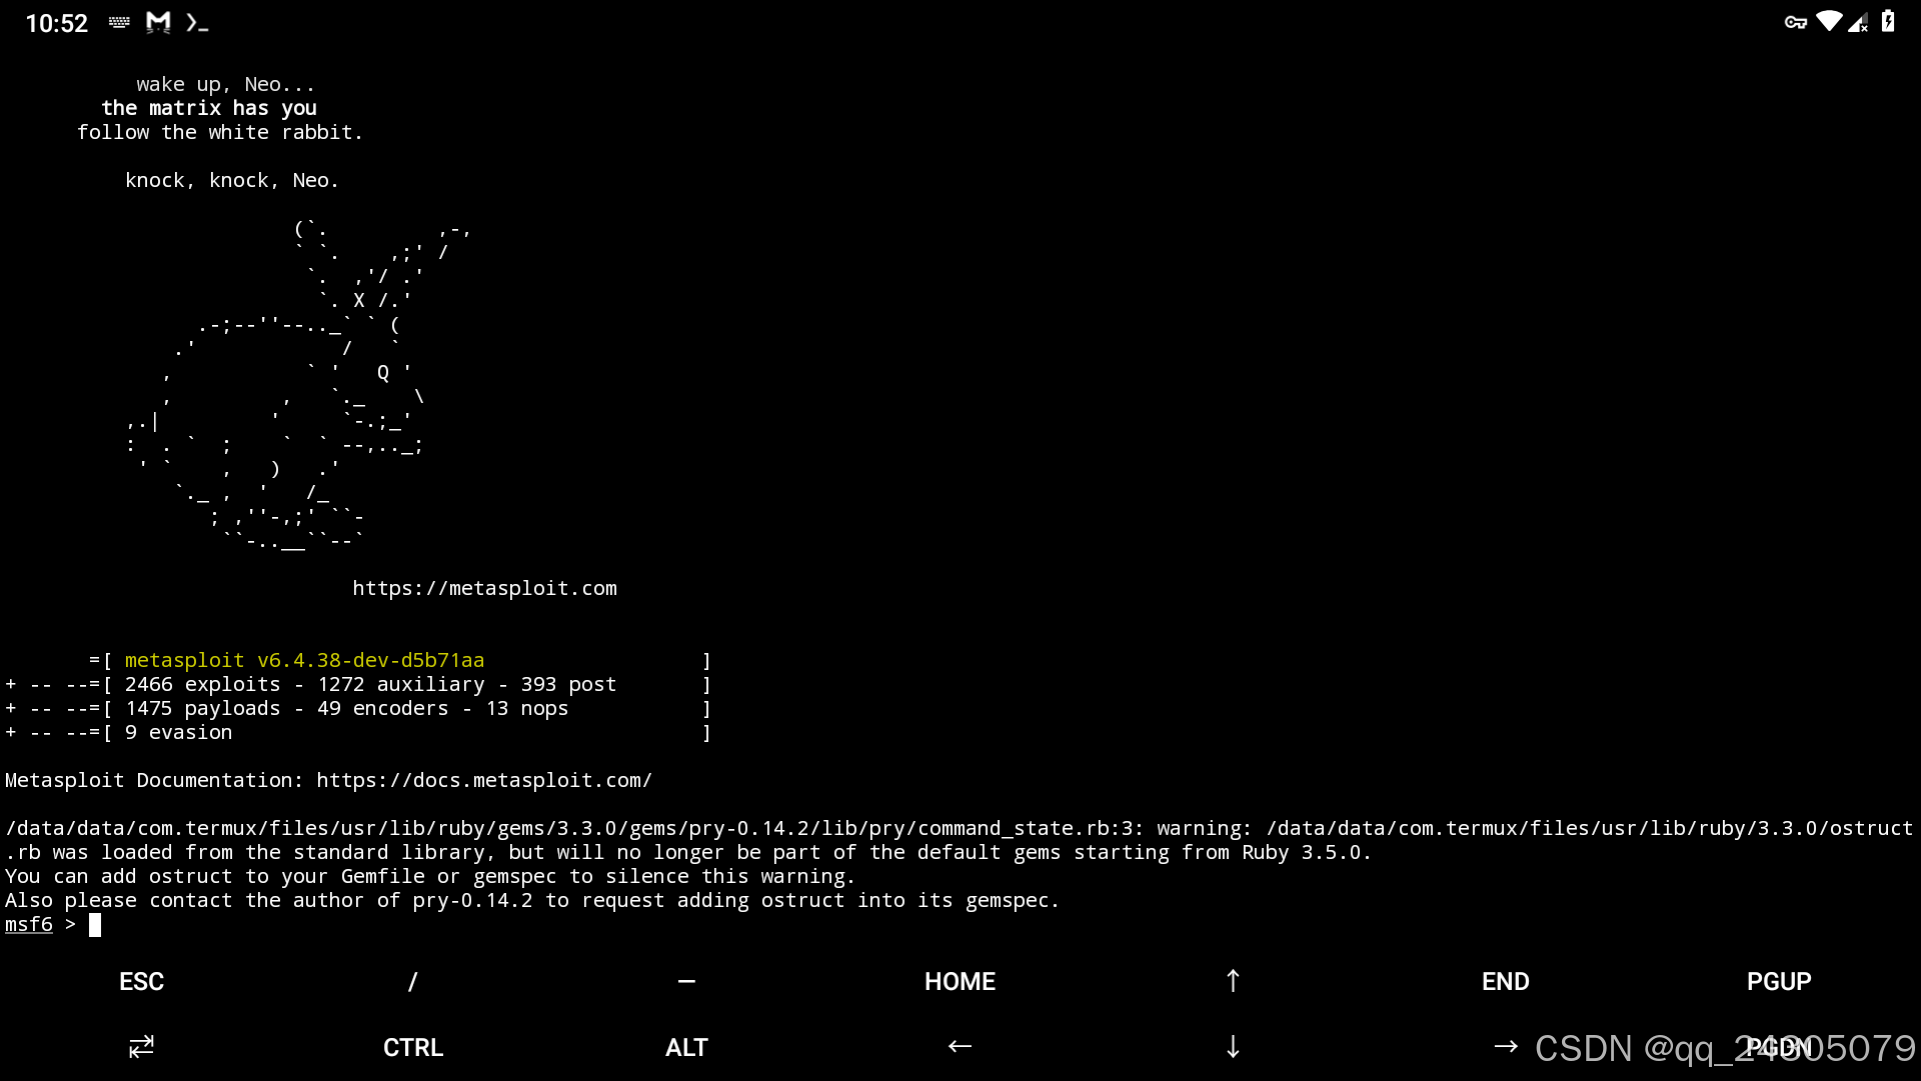
Task: Open the docs.metasploit.com documentation link
Action: (484, 781)
